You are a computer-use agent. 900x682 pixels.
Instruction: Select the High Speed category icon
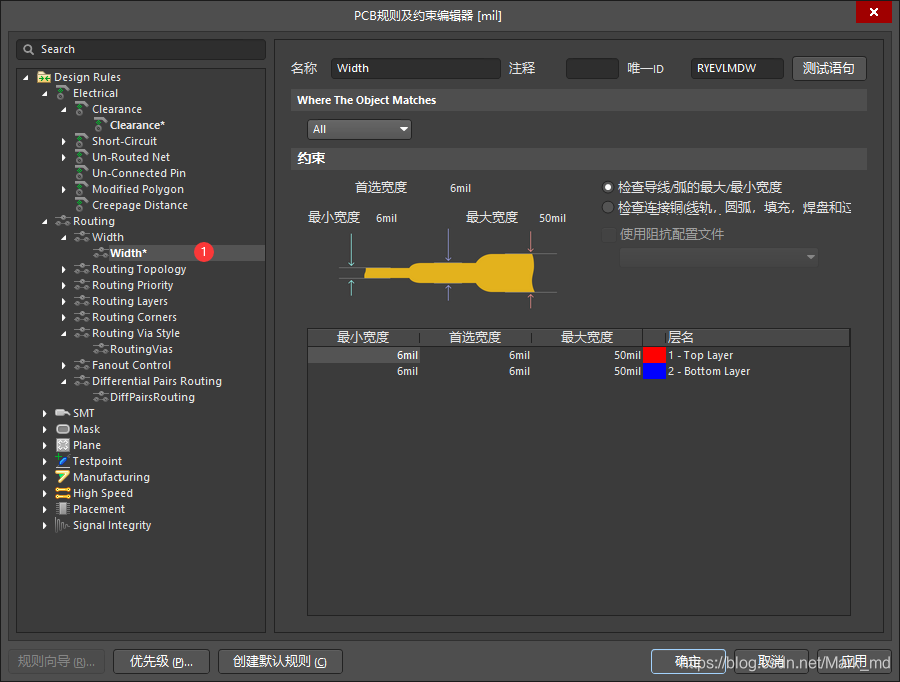[x=61, y=493]
